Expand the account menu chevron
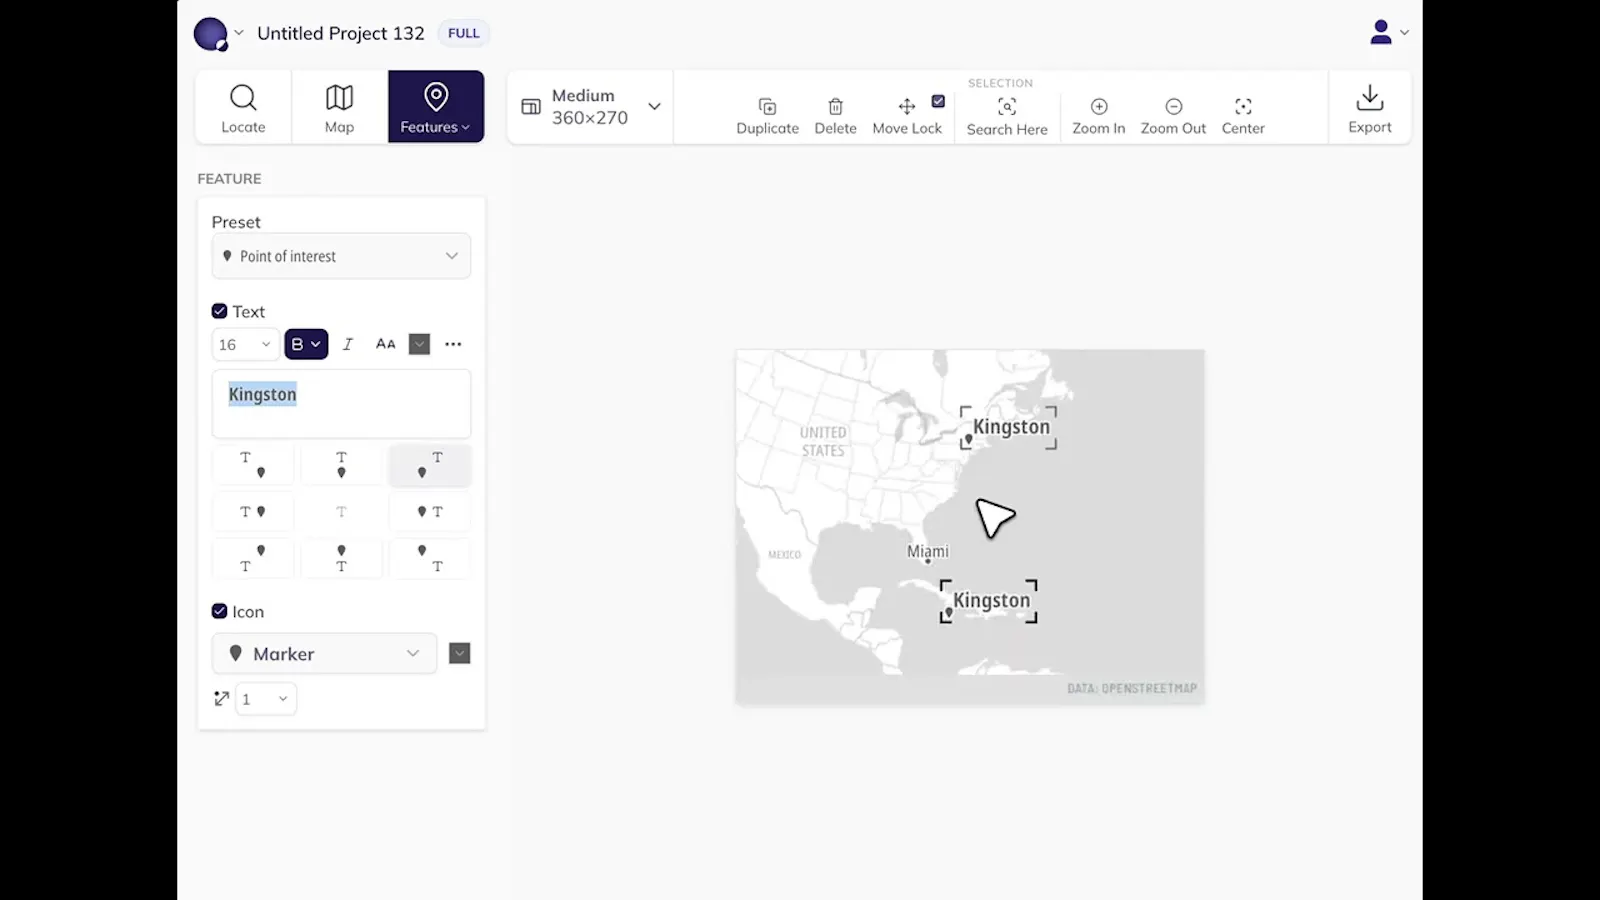 (1404, 32)
